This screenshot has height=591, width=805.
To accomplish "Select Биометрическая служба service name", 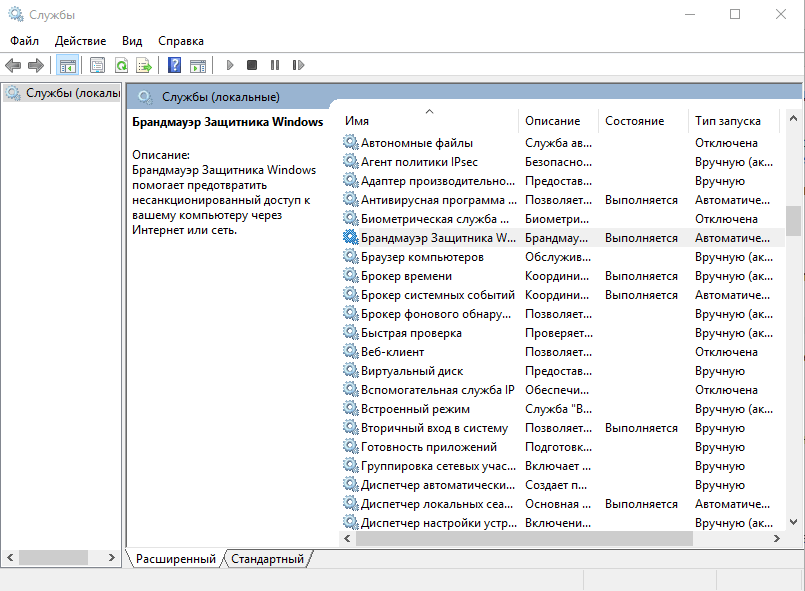I will click(435, 219).
